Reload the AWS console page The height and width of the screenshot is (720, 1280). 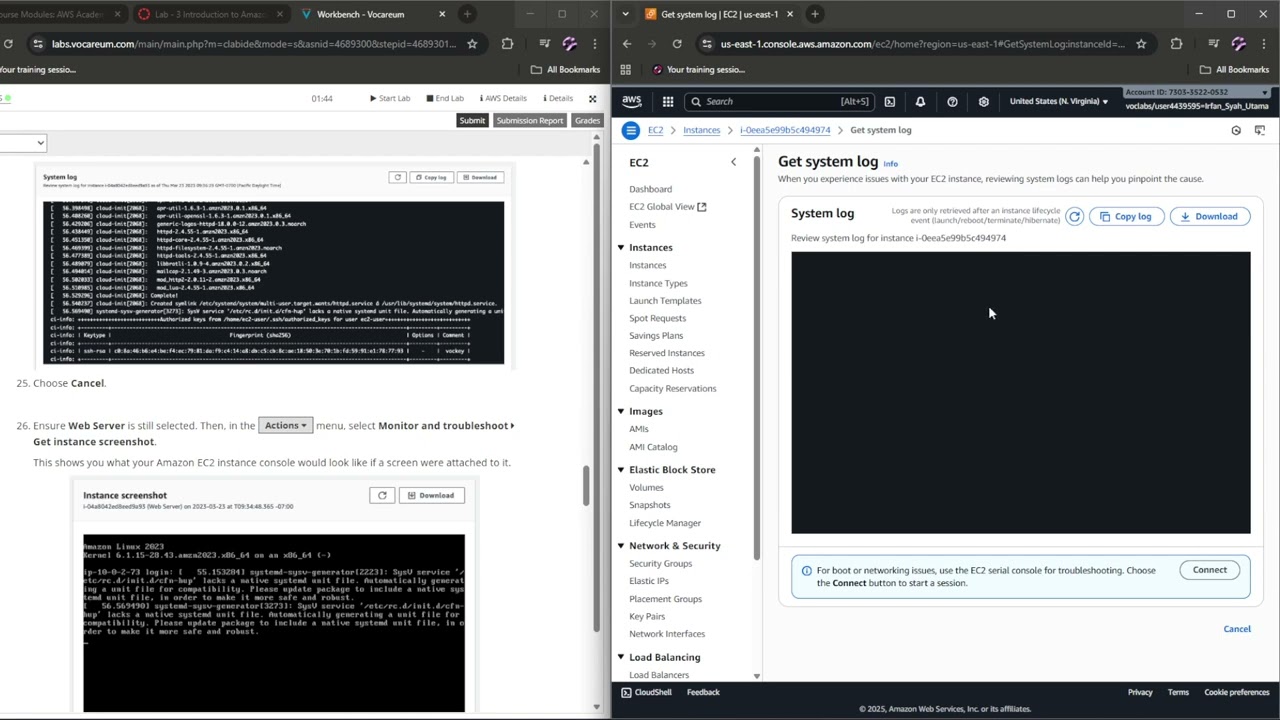(x=677, y=44)
